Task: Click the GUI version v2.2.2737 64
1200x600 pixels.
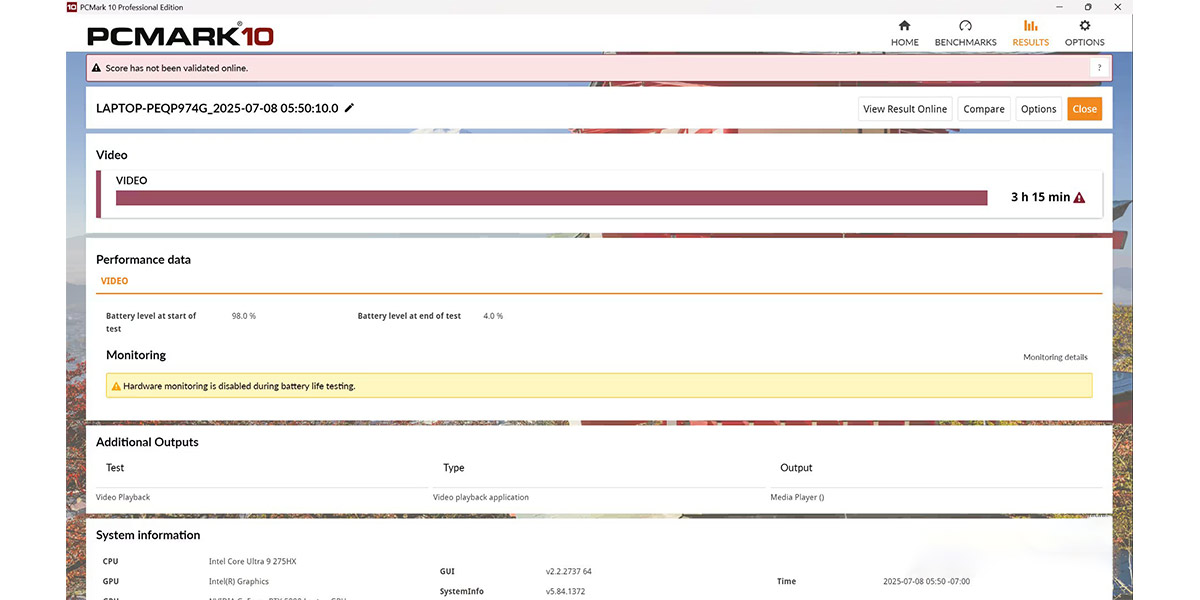Action: pyautogui.click(x=569, y=572)
